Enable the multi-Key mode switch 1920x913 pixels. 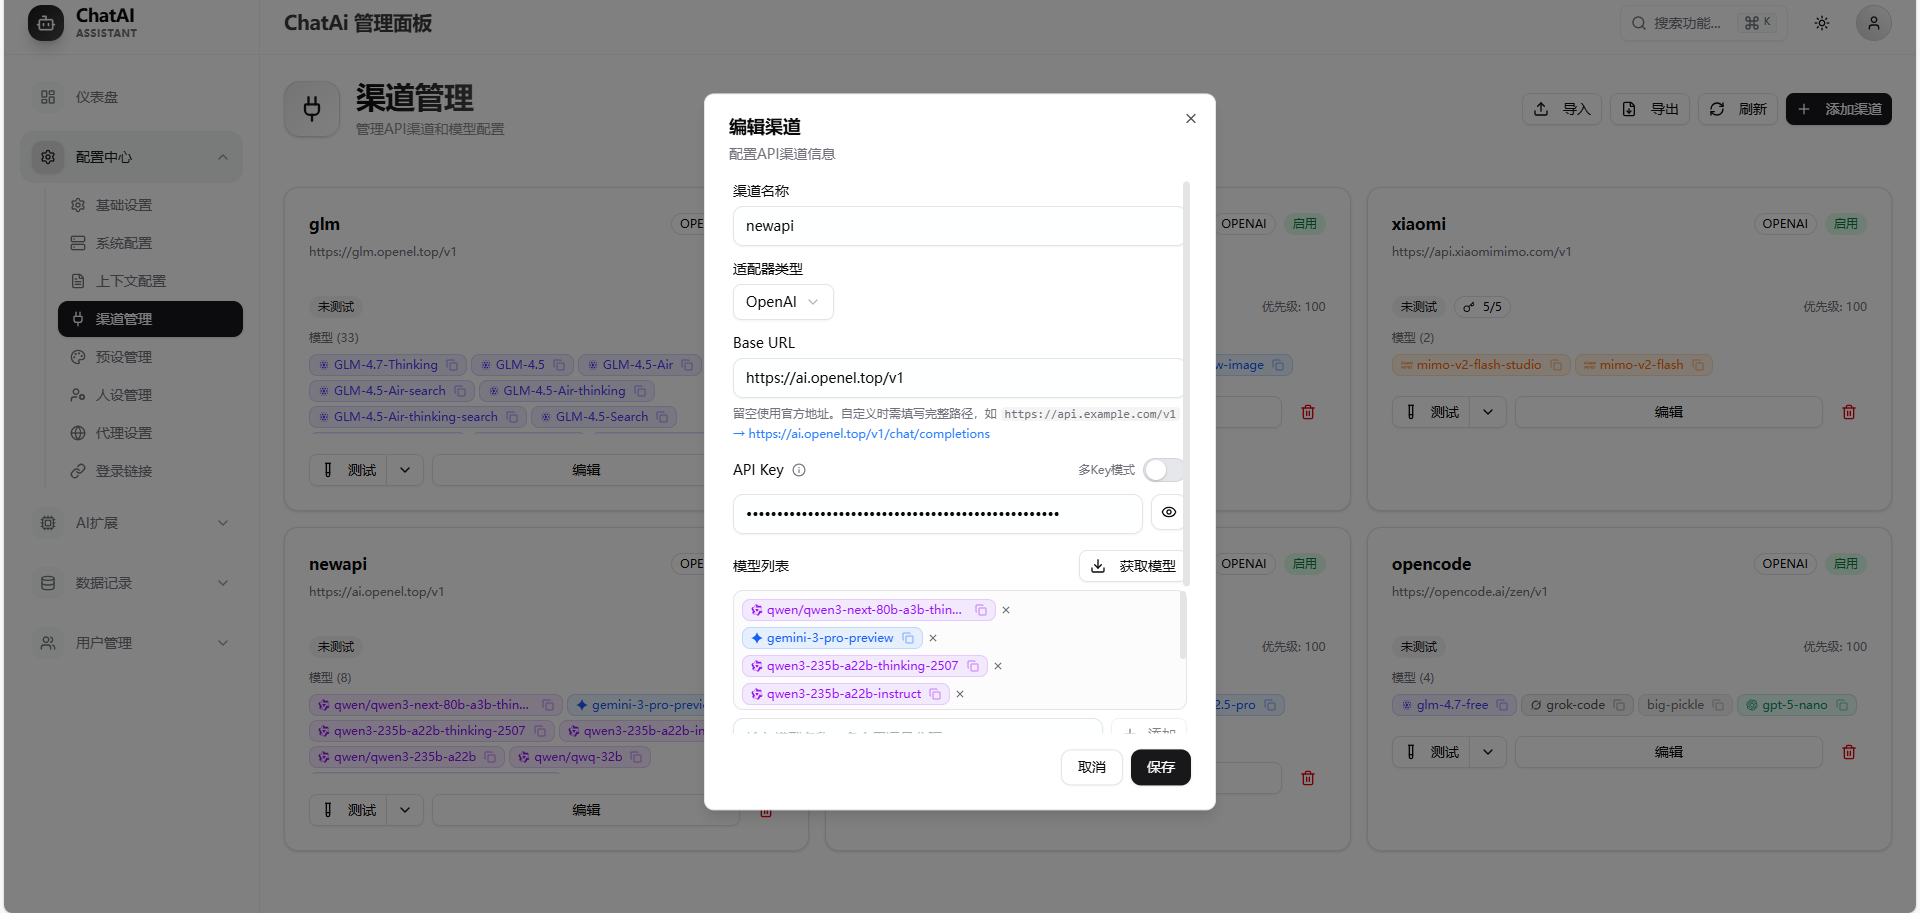(x=1163, y=470)
